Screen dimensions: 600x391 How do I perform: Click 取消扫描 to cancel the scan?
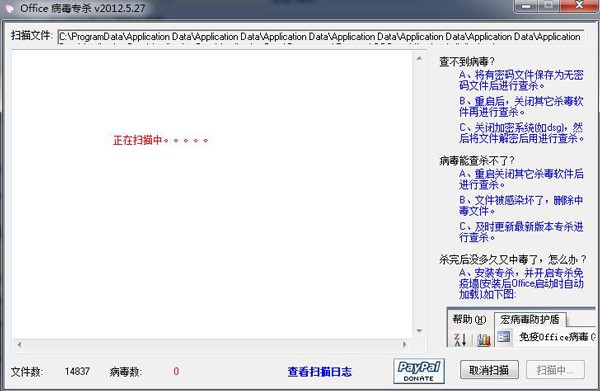489,370
